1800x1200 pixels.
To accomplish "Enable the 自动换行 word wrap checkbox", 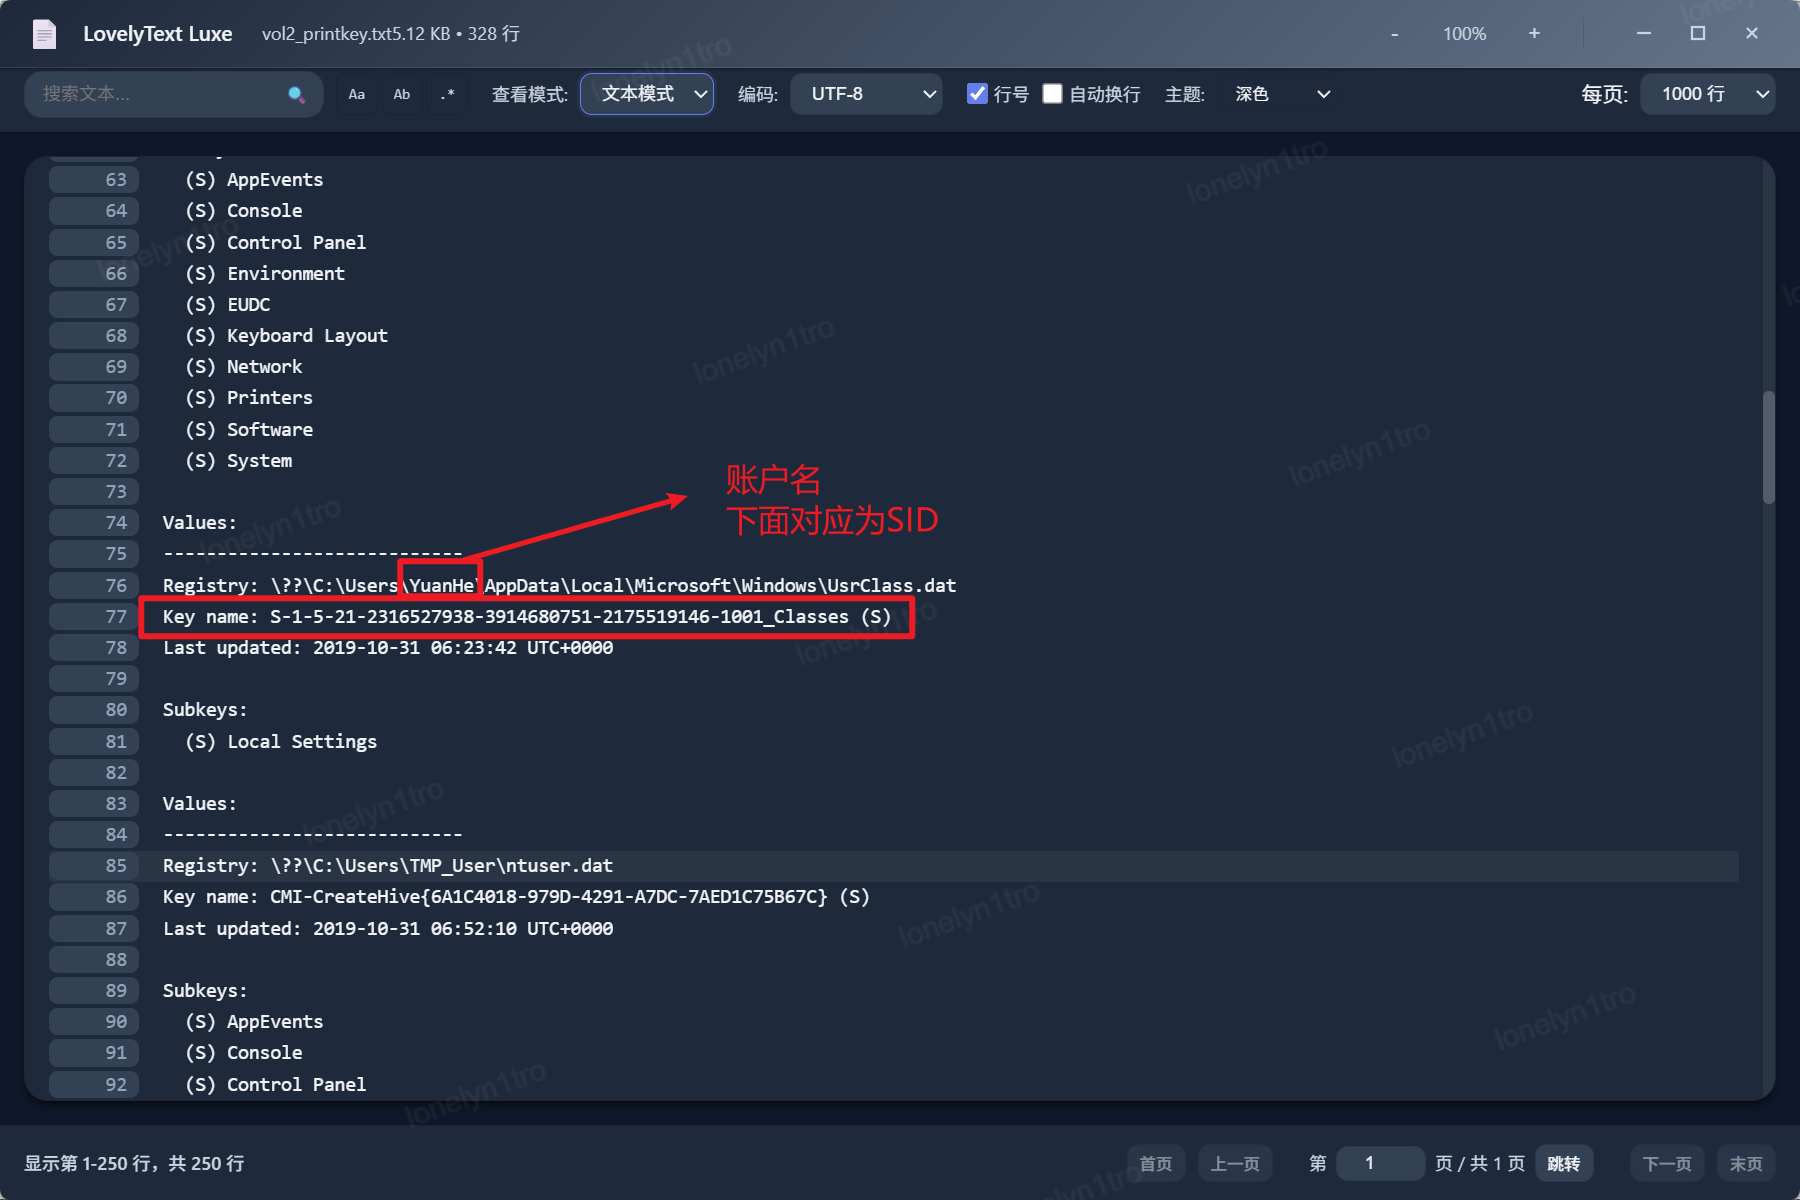I will 1052,93.
